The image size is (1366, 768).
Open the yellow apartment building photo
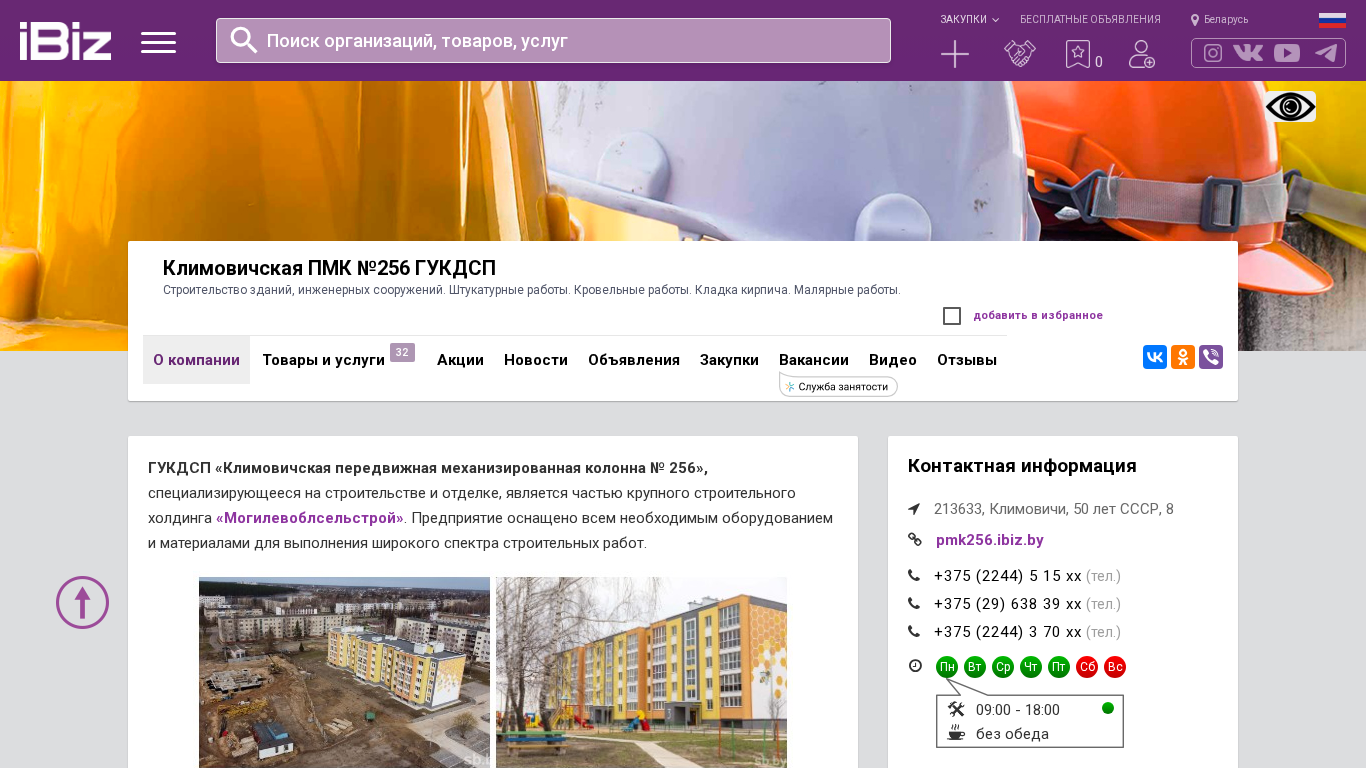click(x=641, y=672)
